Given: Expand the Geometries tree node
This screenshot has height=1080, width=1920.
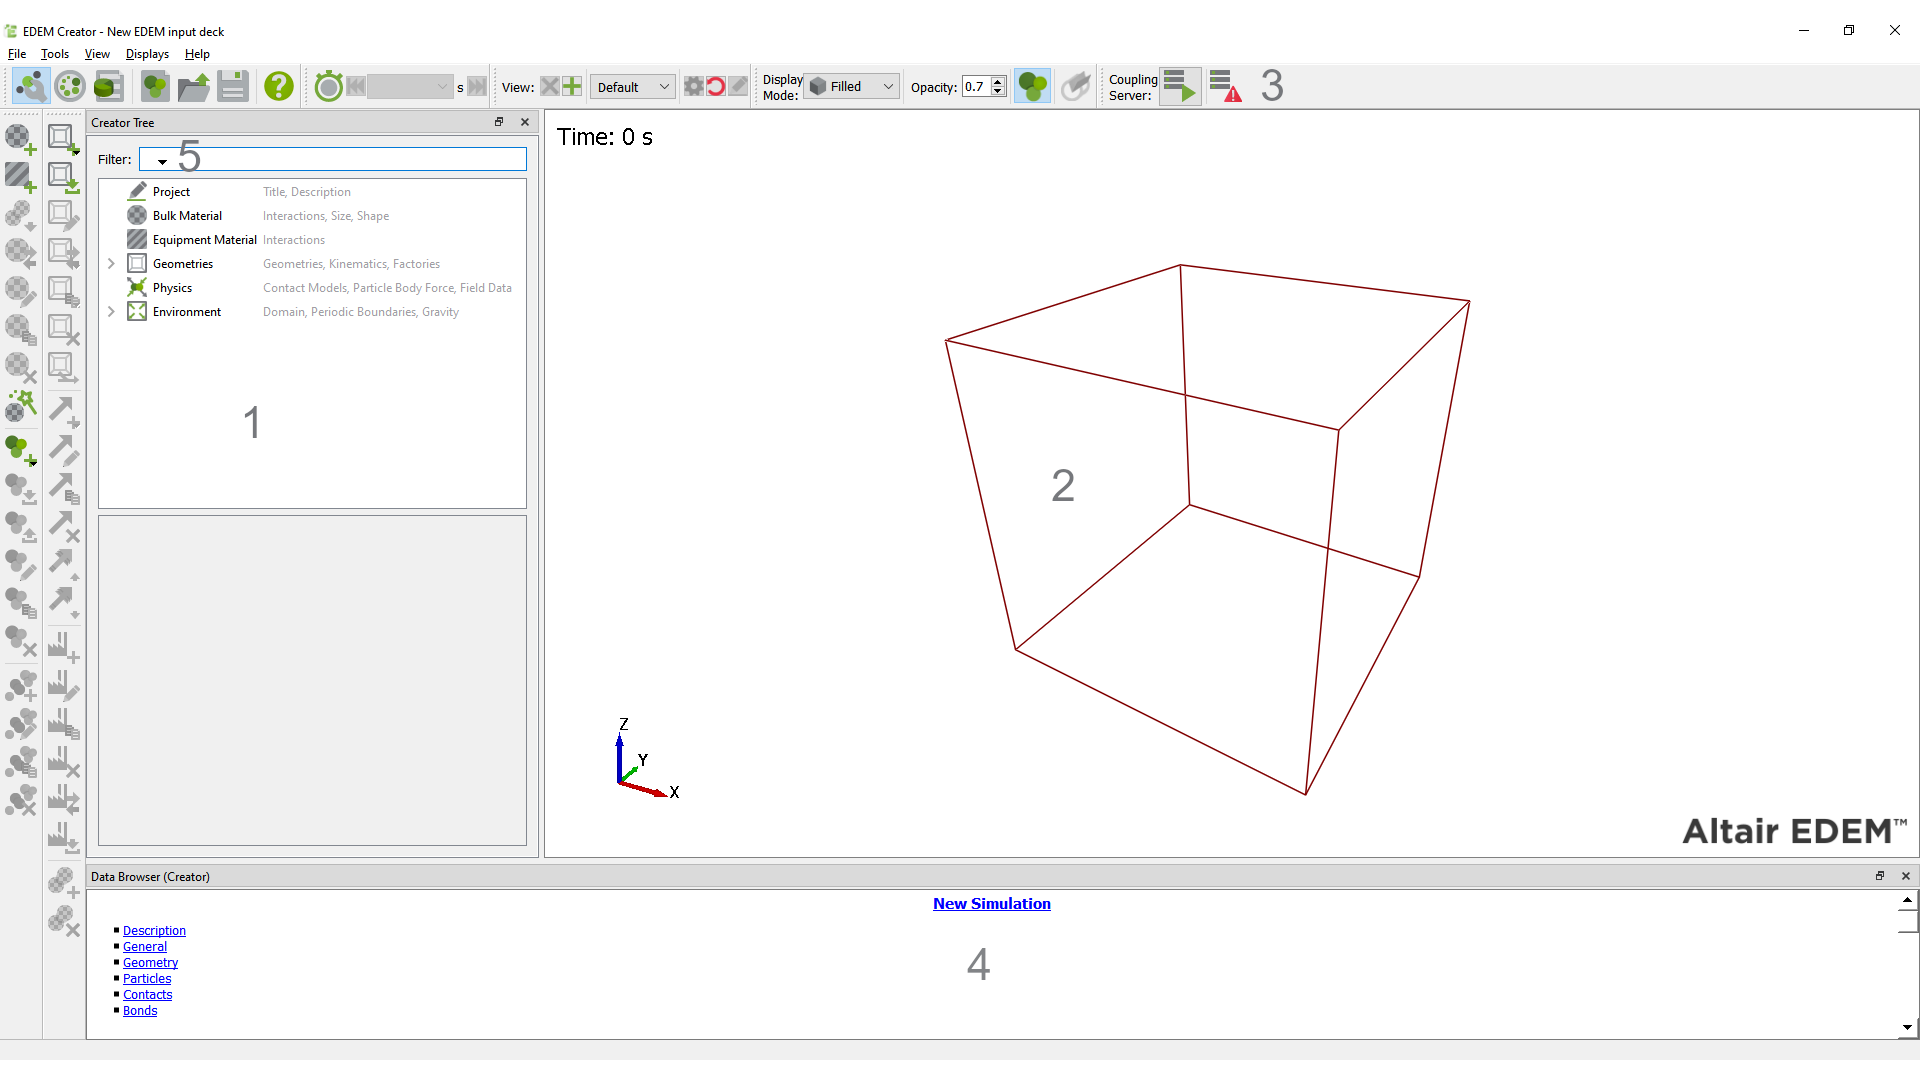Looking at the screenshot, I should [x=111, y=264].
